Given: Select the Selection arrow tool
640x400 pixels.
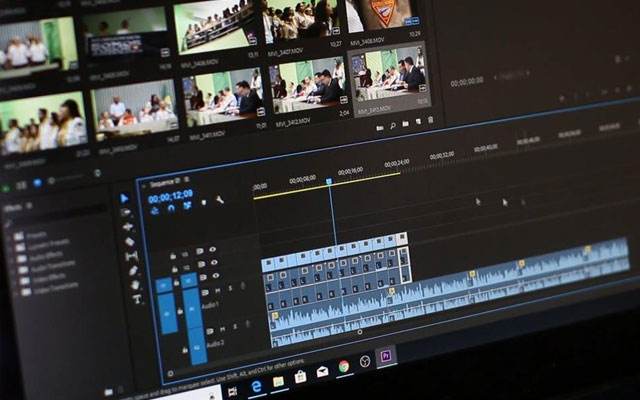Looking at the screenshot, I should point(125,198).
